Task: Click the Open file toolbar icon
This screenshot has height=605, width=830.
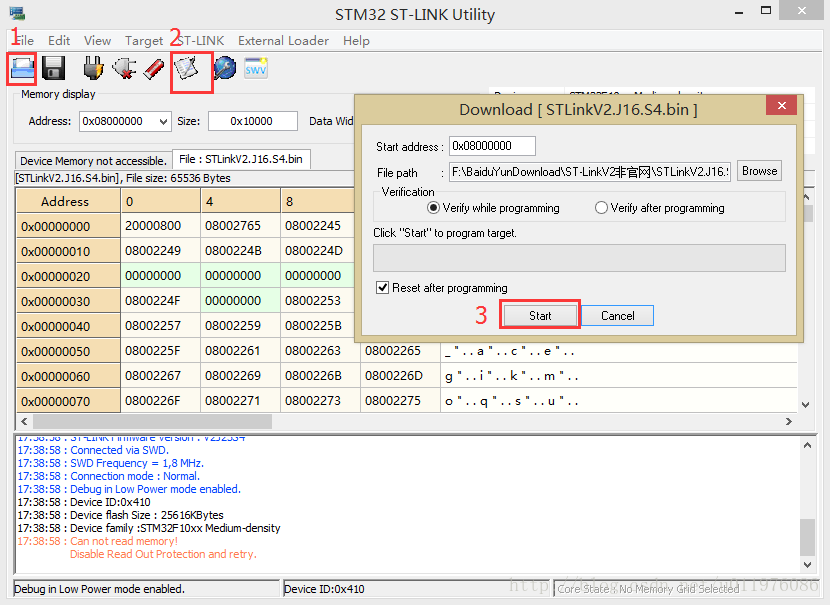Action: coord(23,68)
